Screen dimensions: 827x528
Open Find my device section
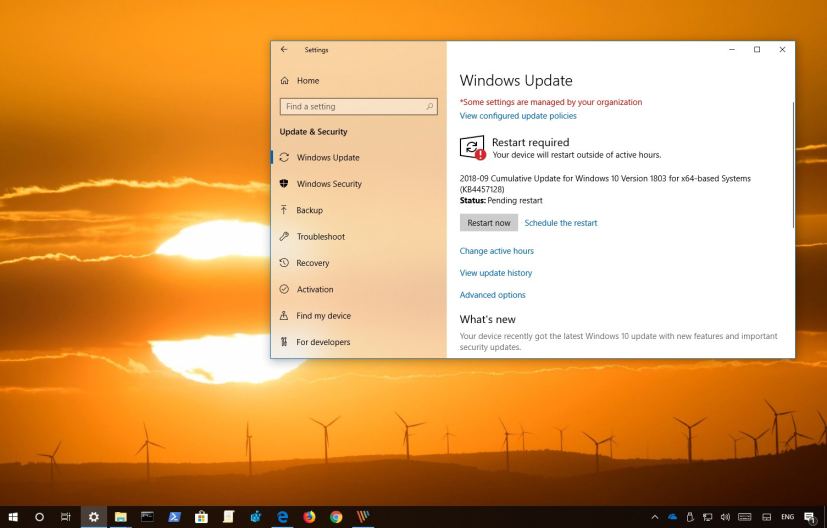click(x=359, y=315)
